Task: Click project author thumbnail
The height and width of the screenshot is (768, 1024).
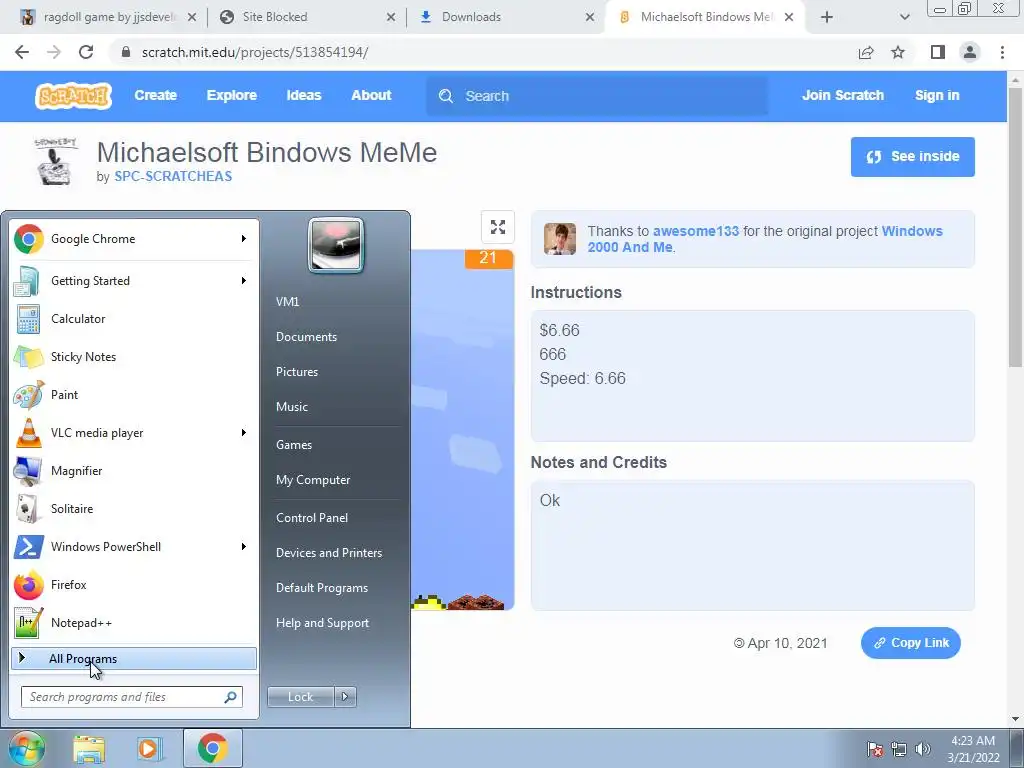Action: [55, 162]
